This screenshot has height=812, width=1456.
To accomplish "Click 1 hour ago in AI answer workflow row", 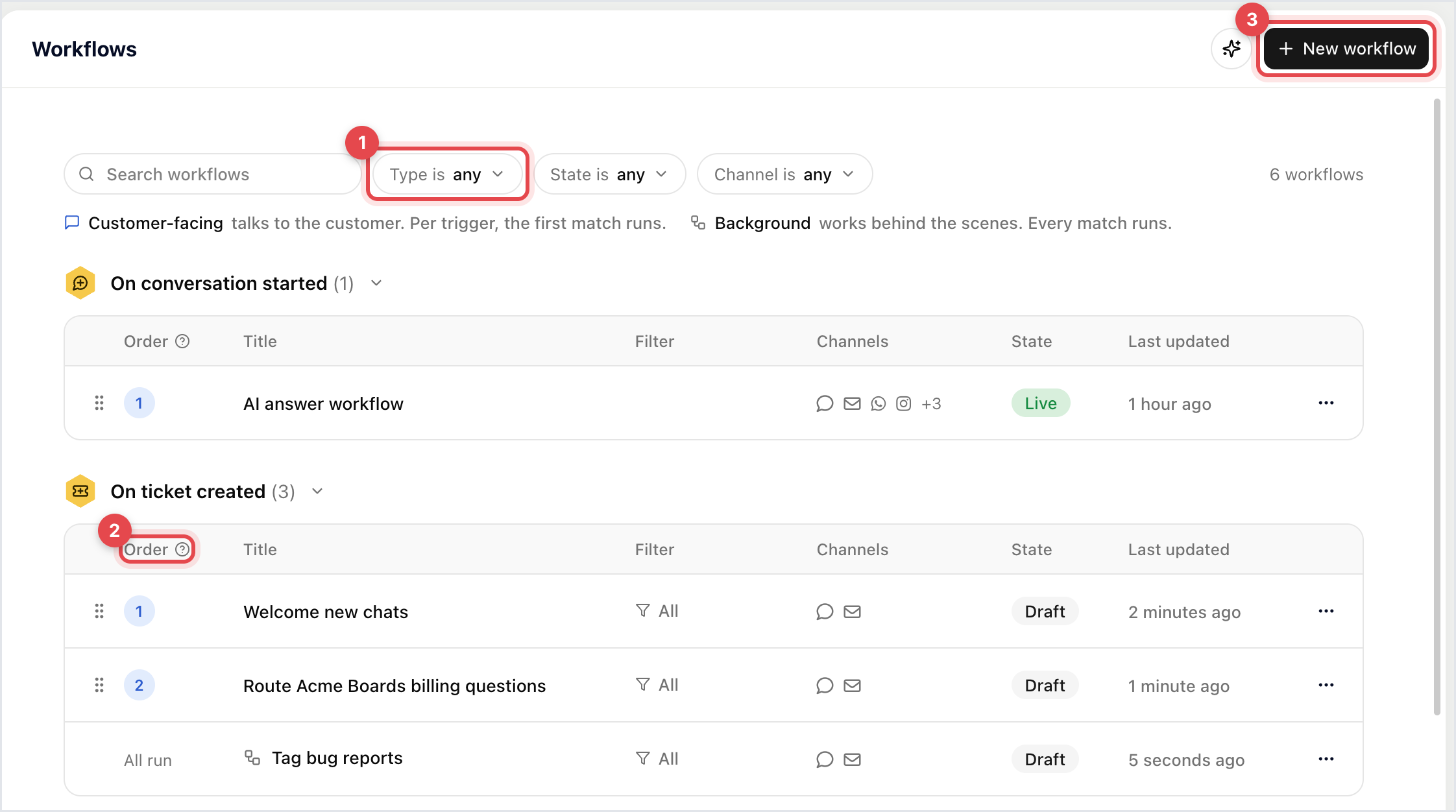I will pyautogui.click(x=1169, y=404).
